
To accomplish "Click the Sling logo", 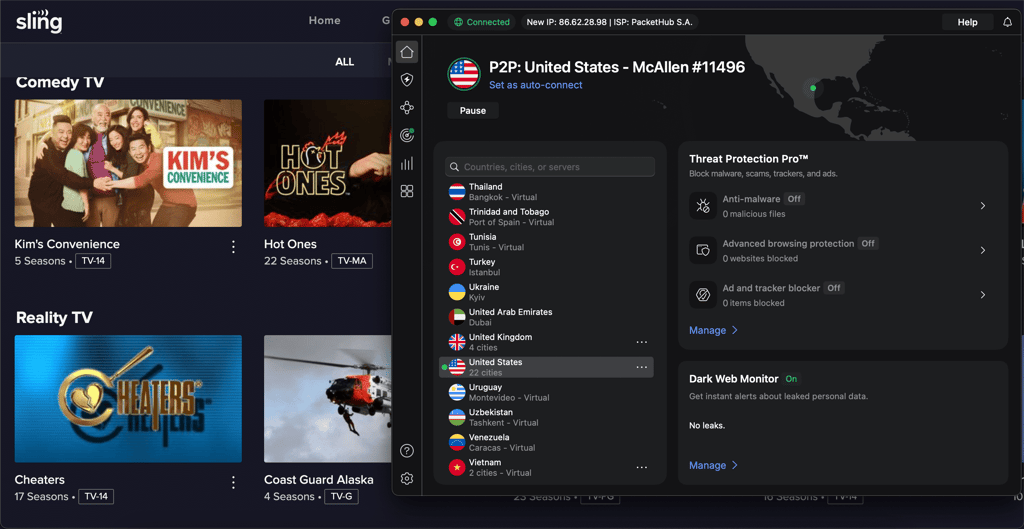I will pyautogui.click(x=39, y=22).
